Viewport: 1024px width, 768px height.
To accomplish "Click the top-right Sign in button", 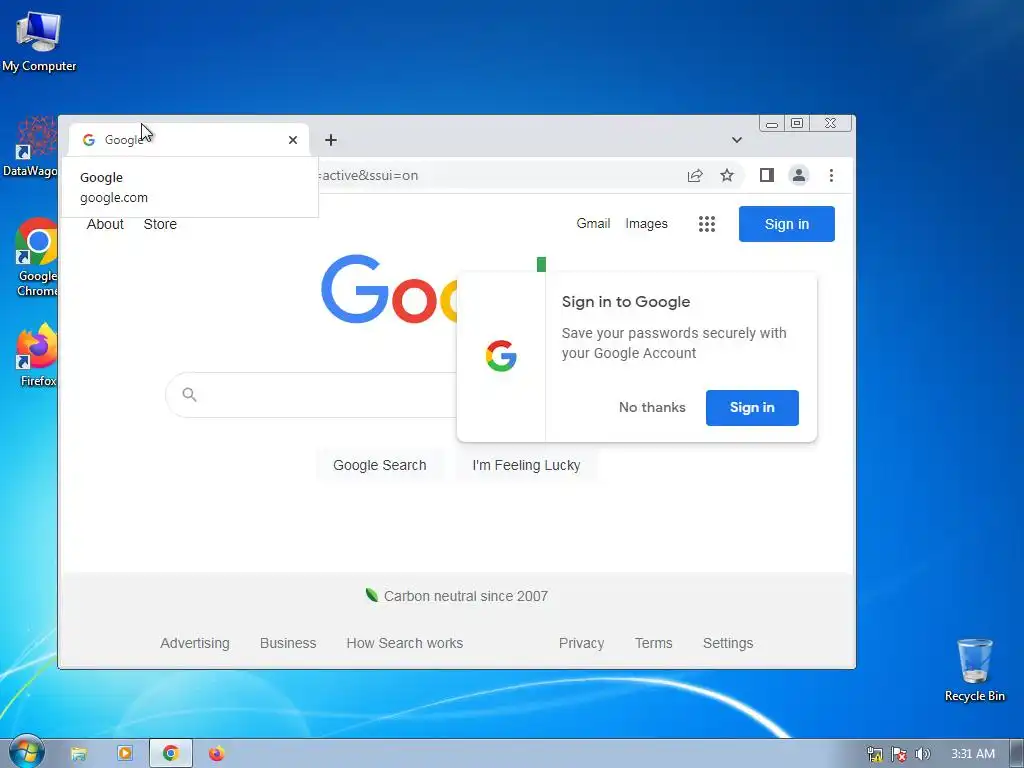I will coord(786,223).
